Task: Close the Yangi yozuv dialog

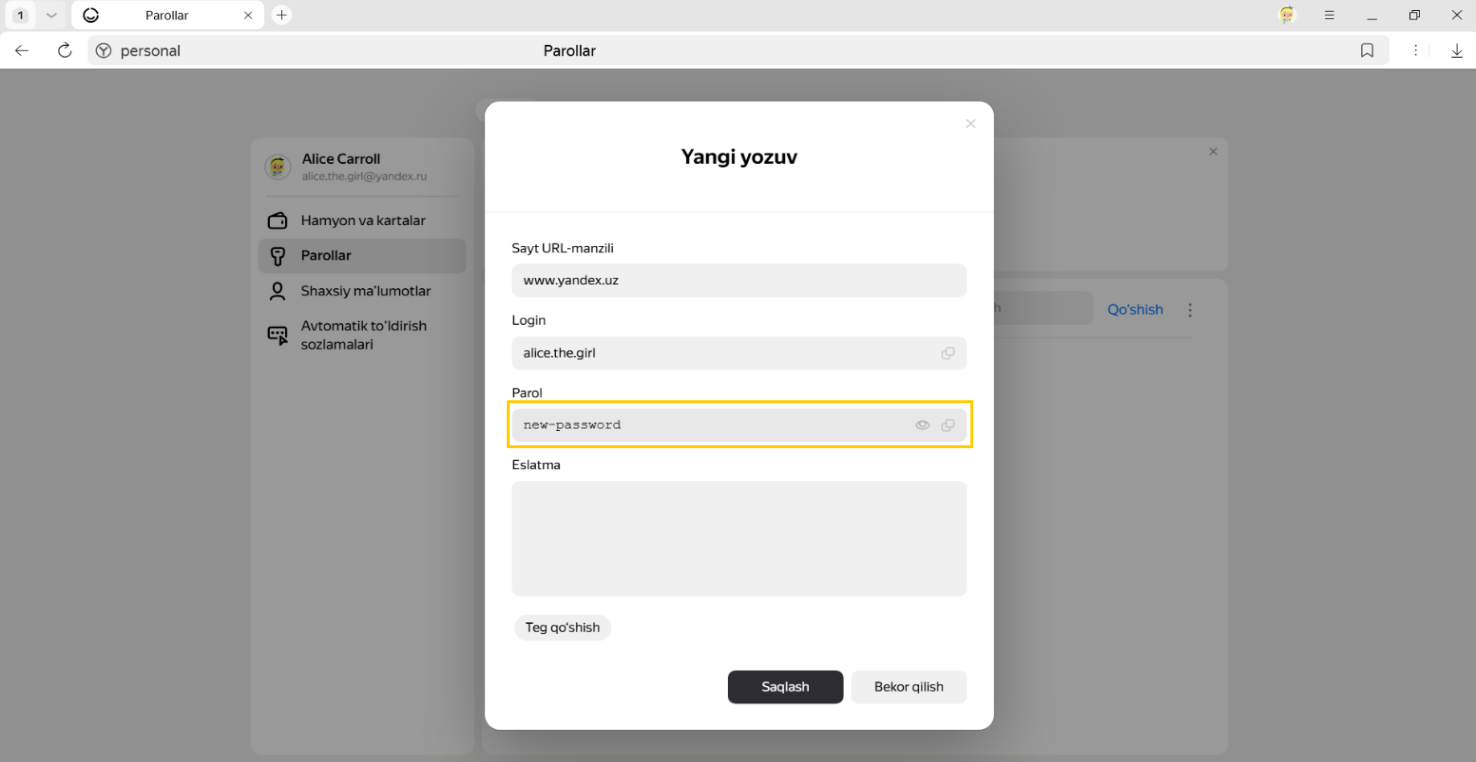Action: click(x=970, y=124)
